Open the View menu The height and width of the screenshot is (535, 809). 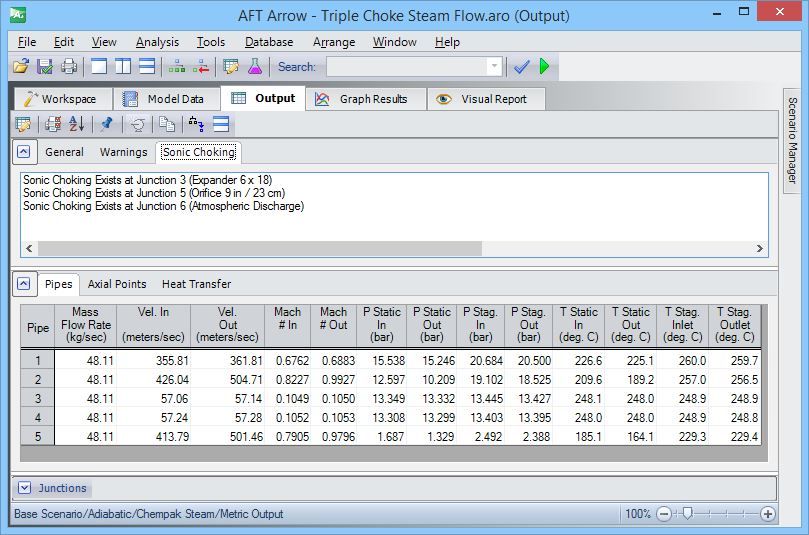[x=104, y=42]
